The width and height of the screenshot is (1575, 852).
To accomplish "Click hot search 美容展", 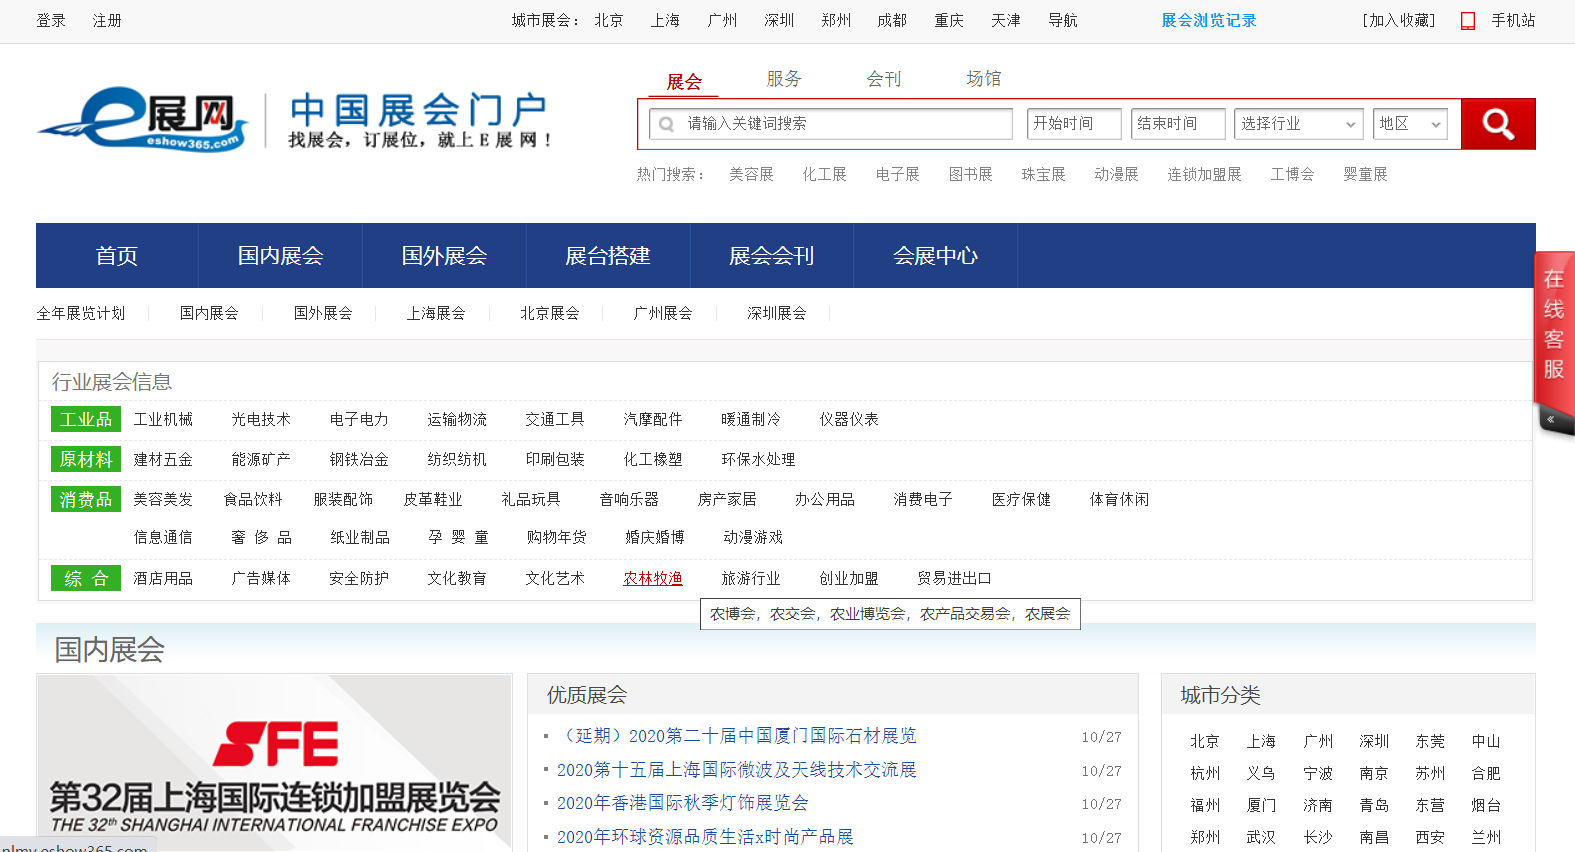I will pos(751,175).
